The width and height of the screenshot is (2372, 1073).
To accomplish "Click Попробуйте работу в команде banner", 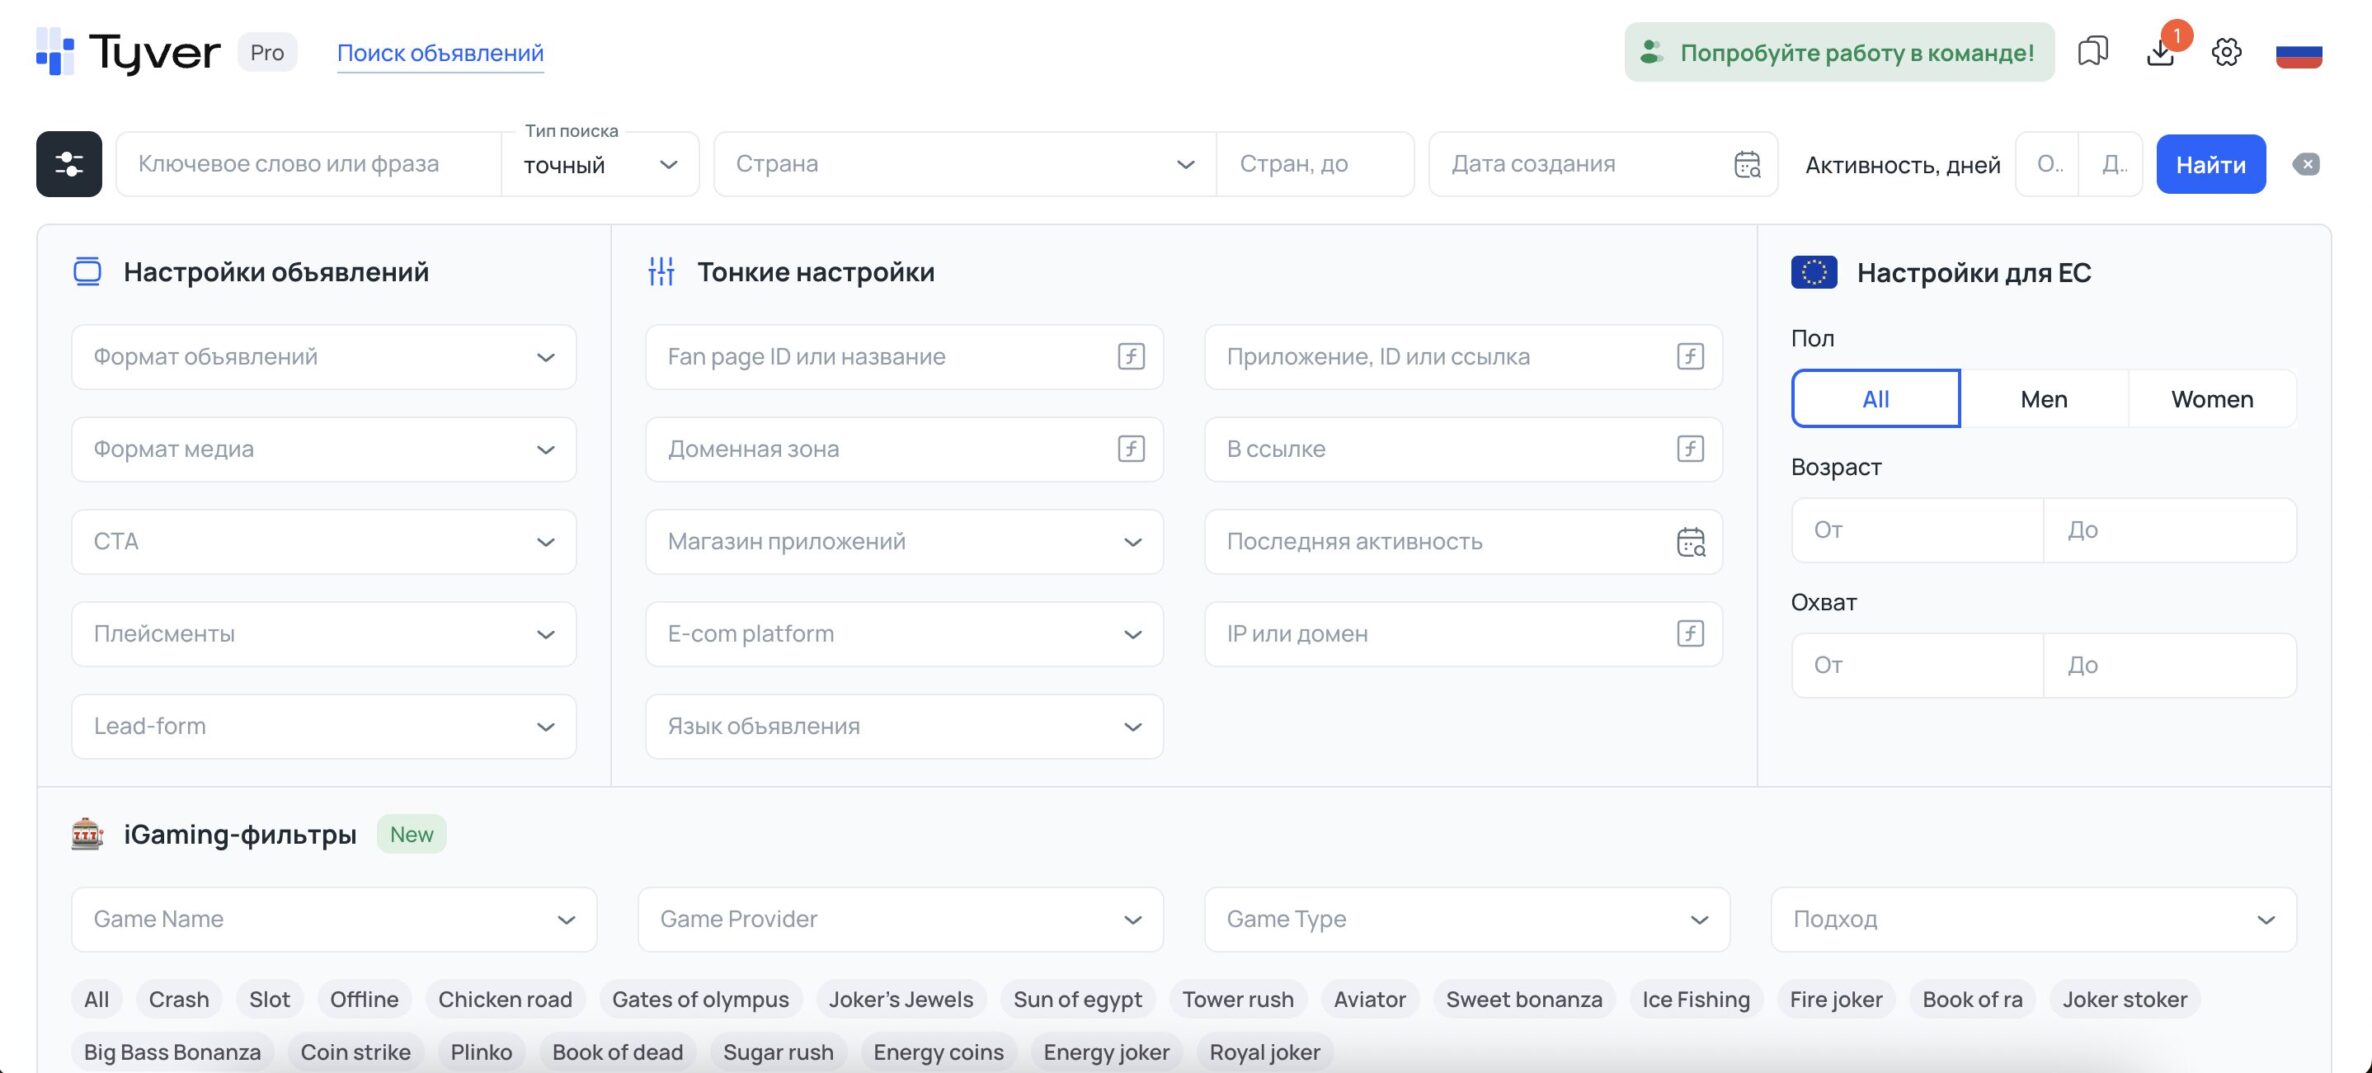I will pos(1839,52).
